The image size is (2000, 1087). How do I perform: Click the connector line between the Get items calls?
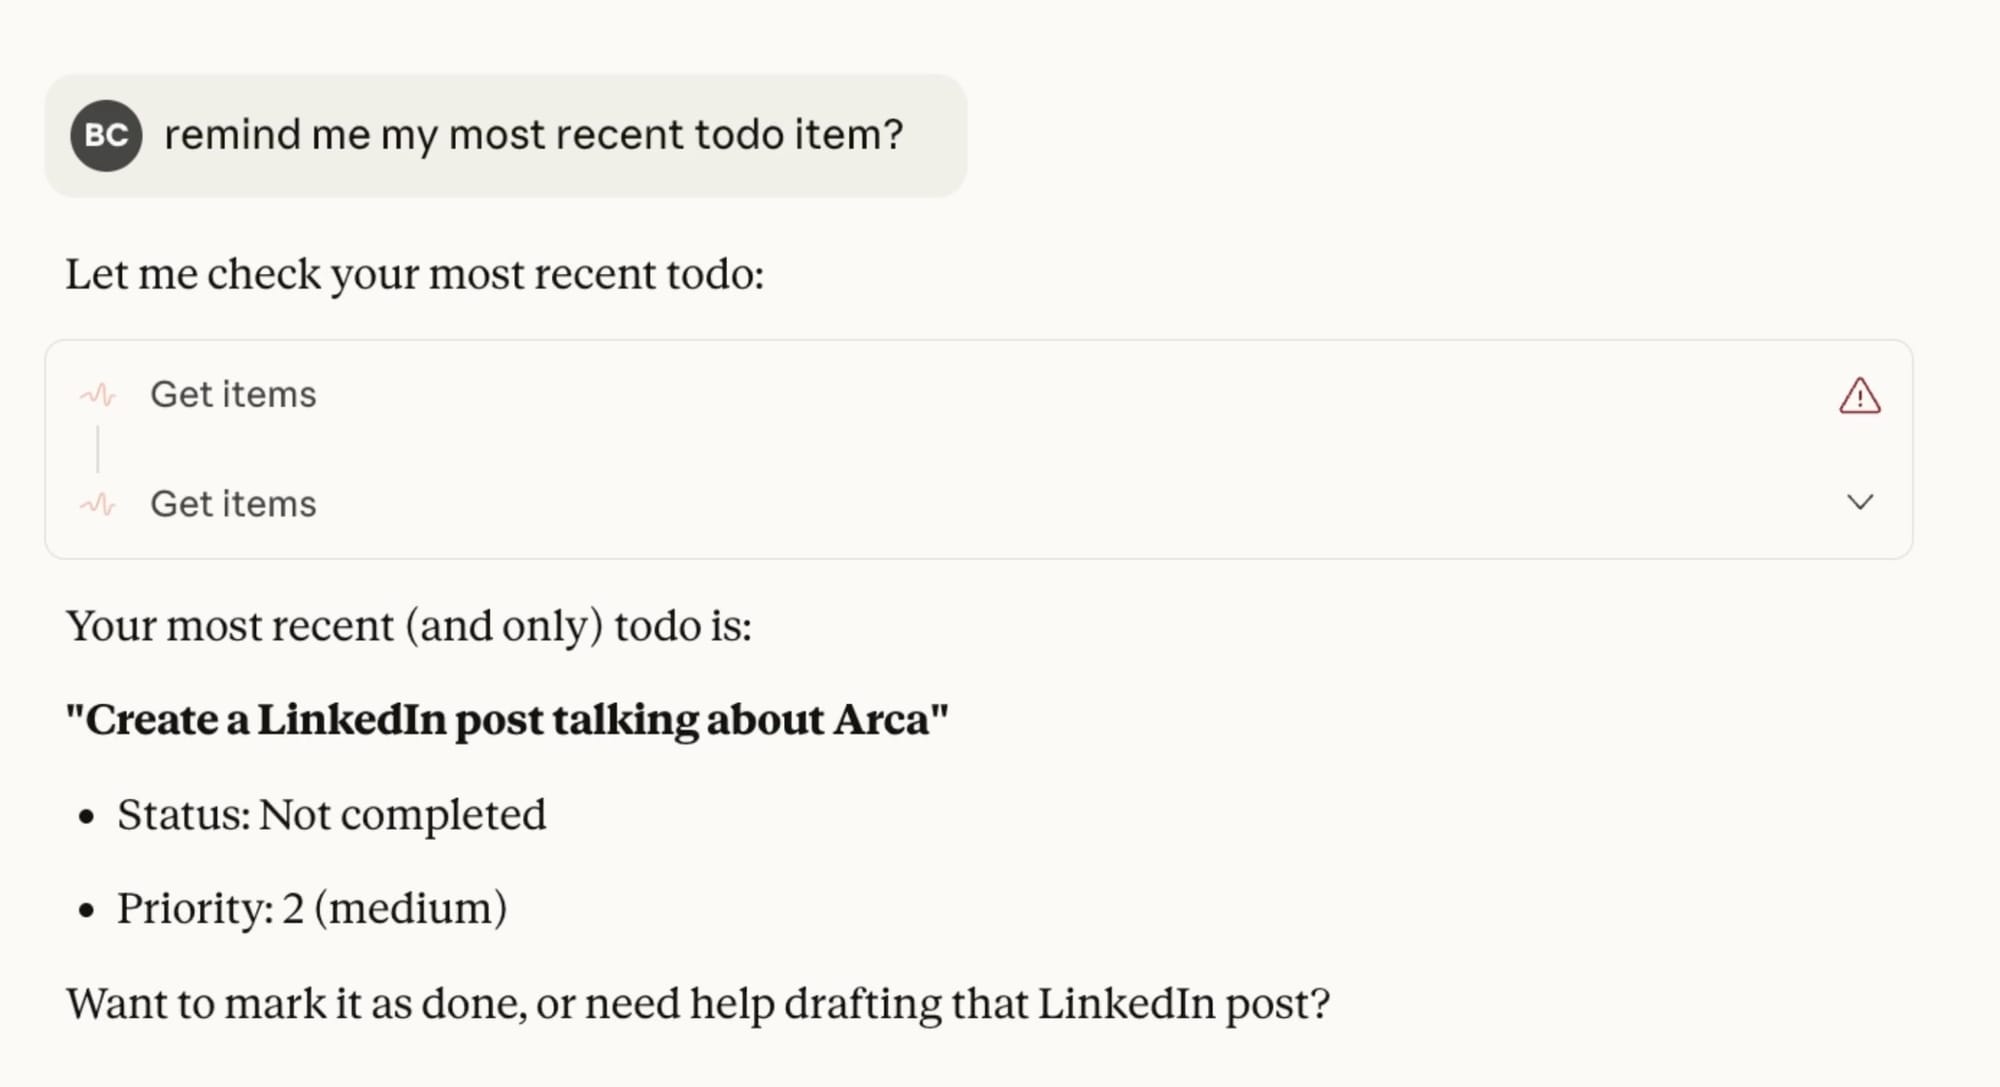point(98,449)
